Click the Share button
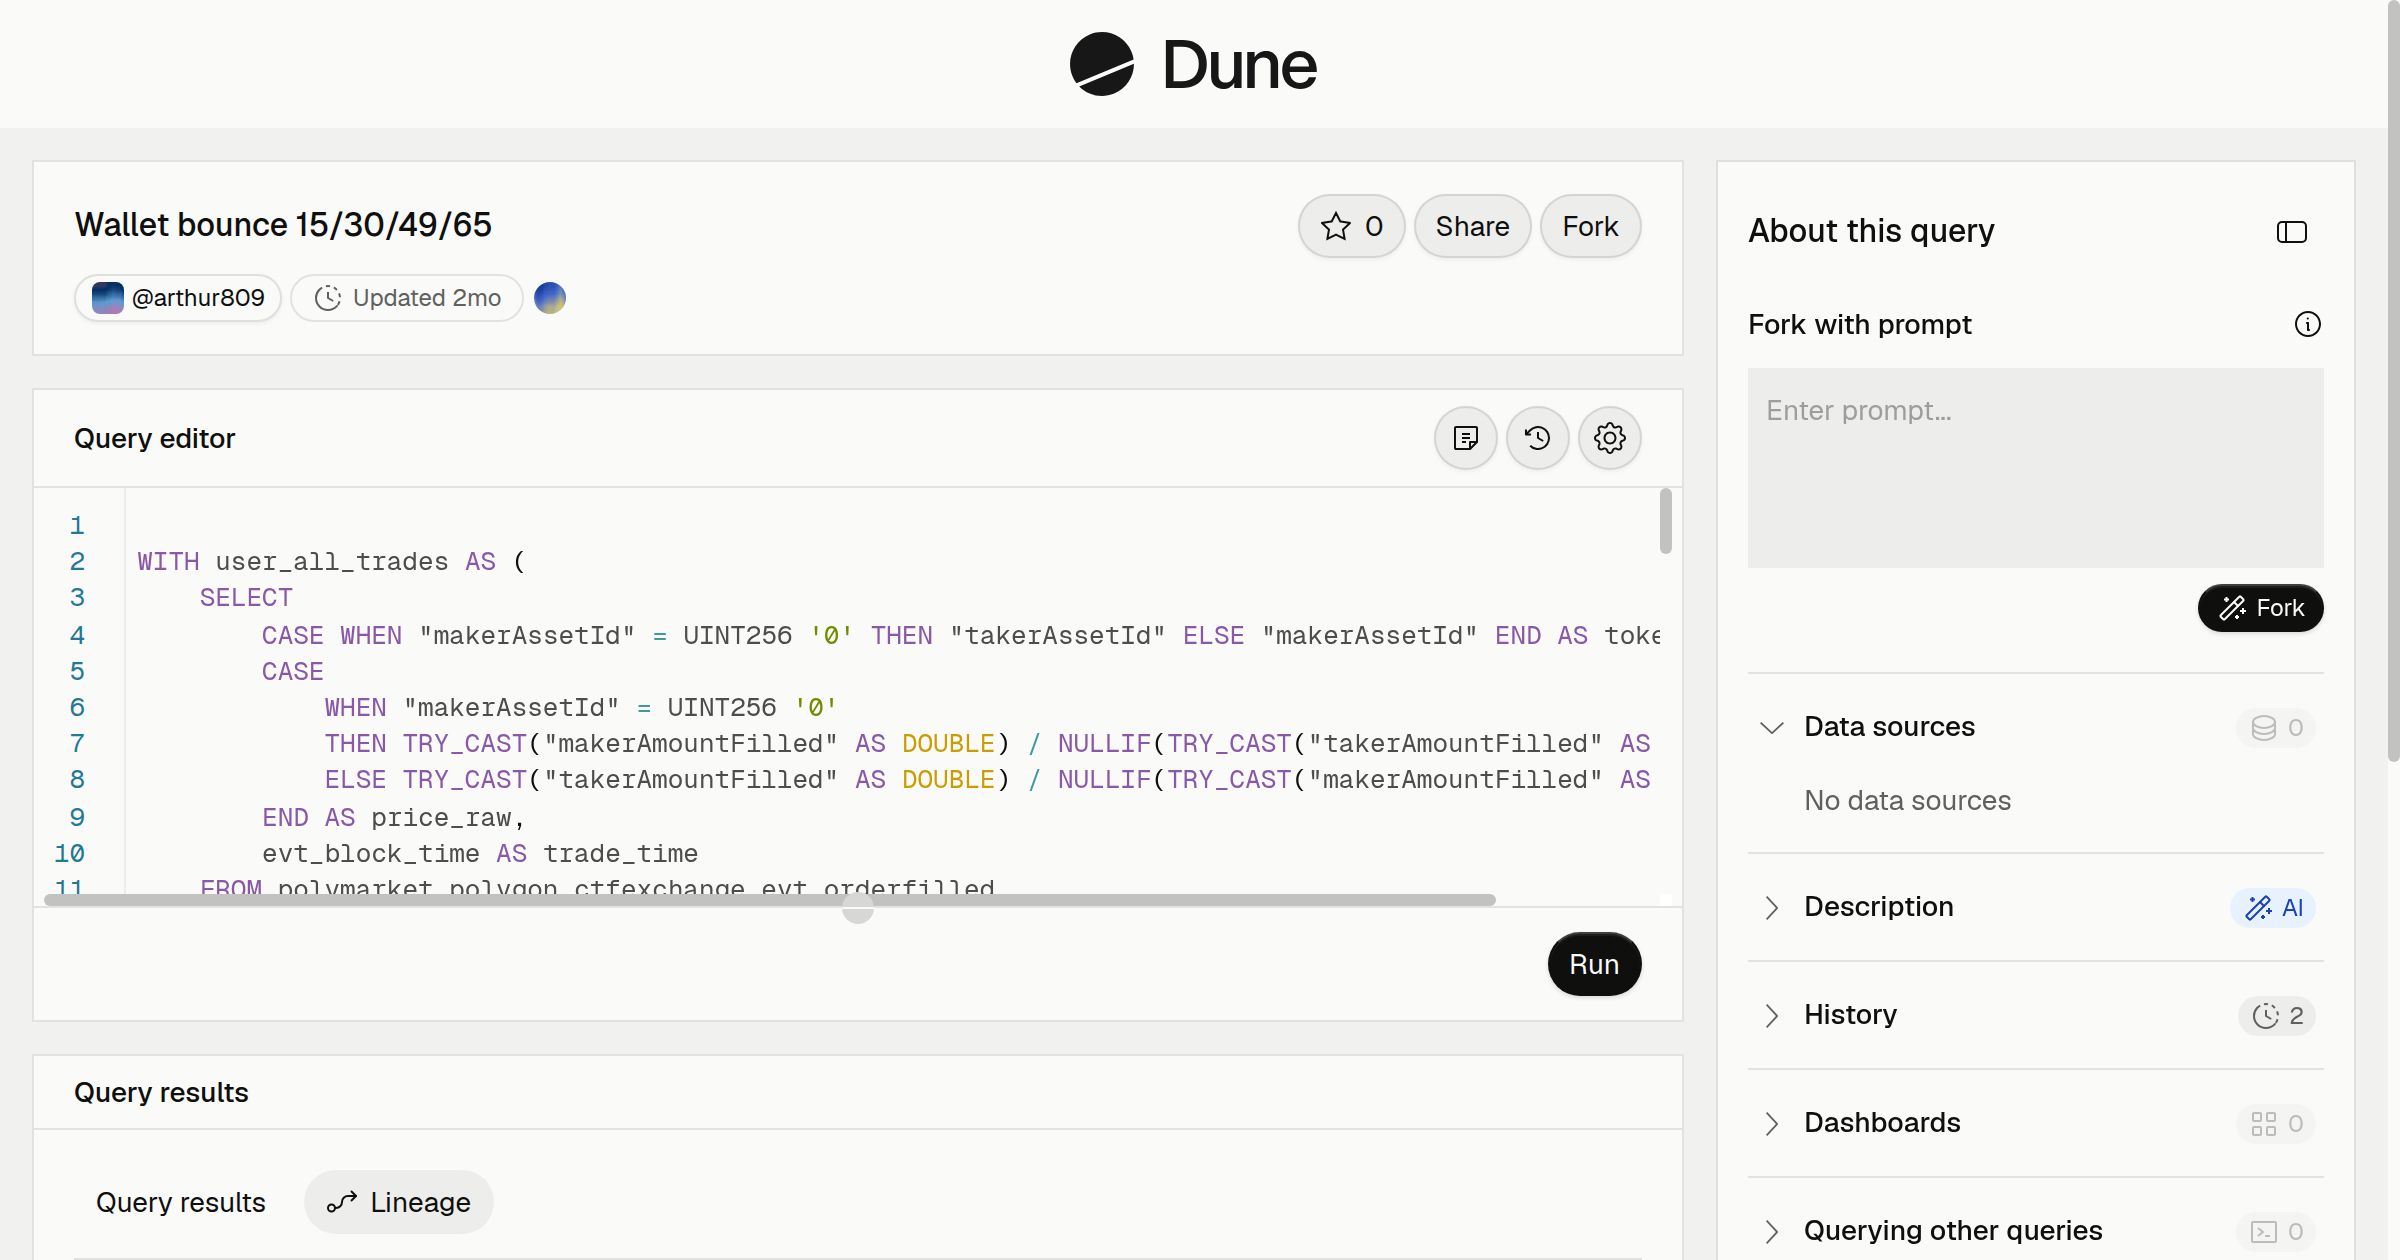The image size is (2400, 1260). coord(1472,226)
